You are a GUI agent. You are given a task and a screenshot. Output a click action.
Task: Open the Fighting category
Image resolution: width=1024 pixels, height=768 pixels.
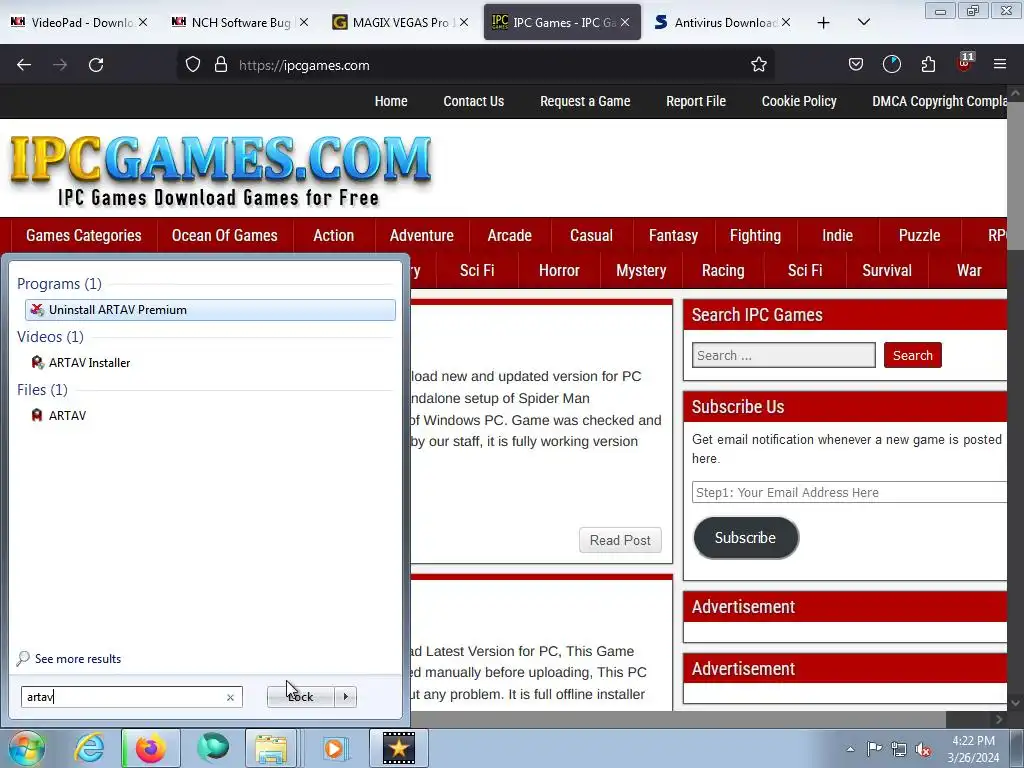[x=756, y=235]
